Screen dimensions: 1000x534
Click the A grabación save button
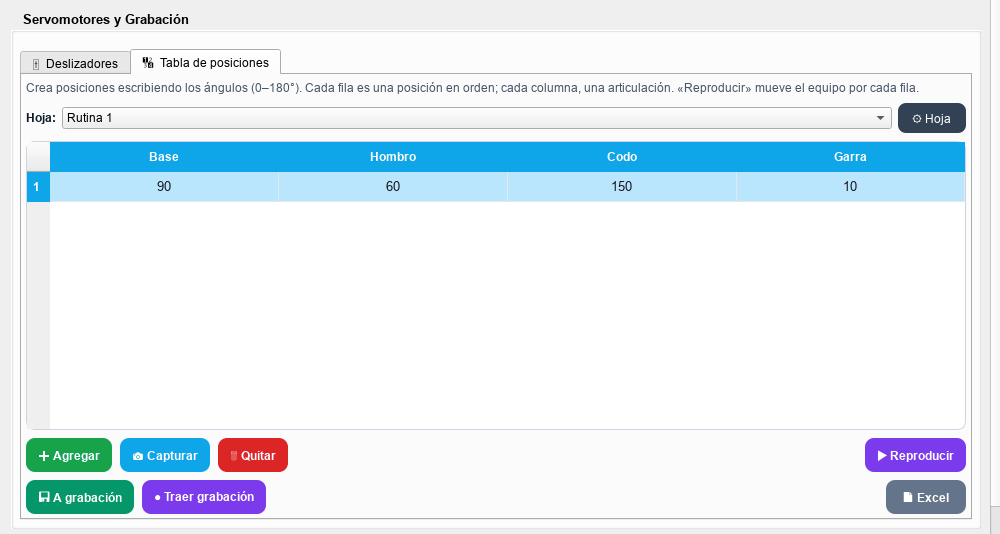[x=80, y=497]
